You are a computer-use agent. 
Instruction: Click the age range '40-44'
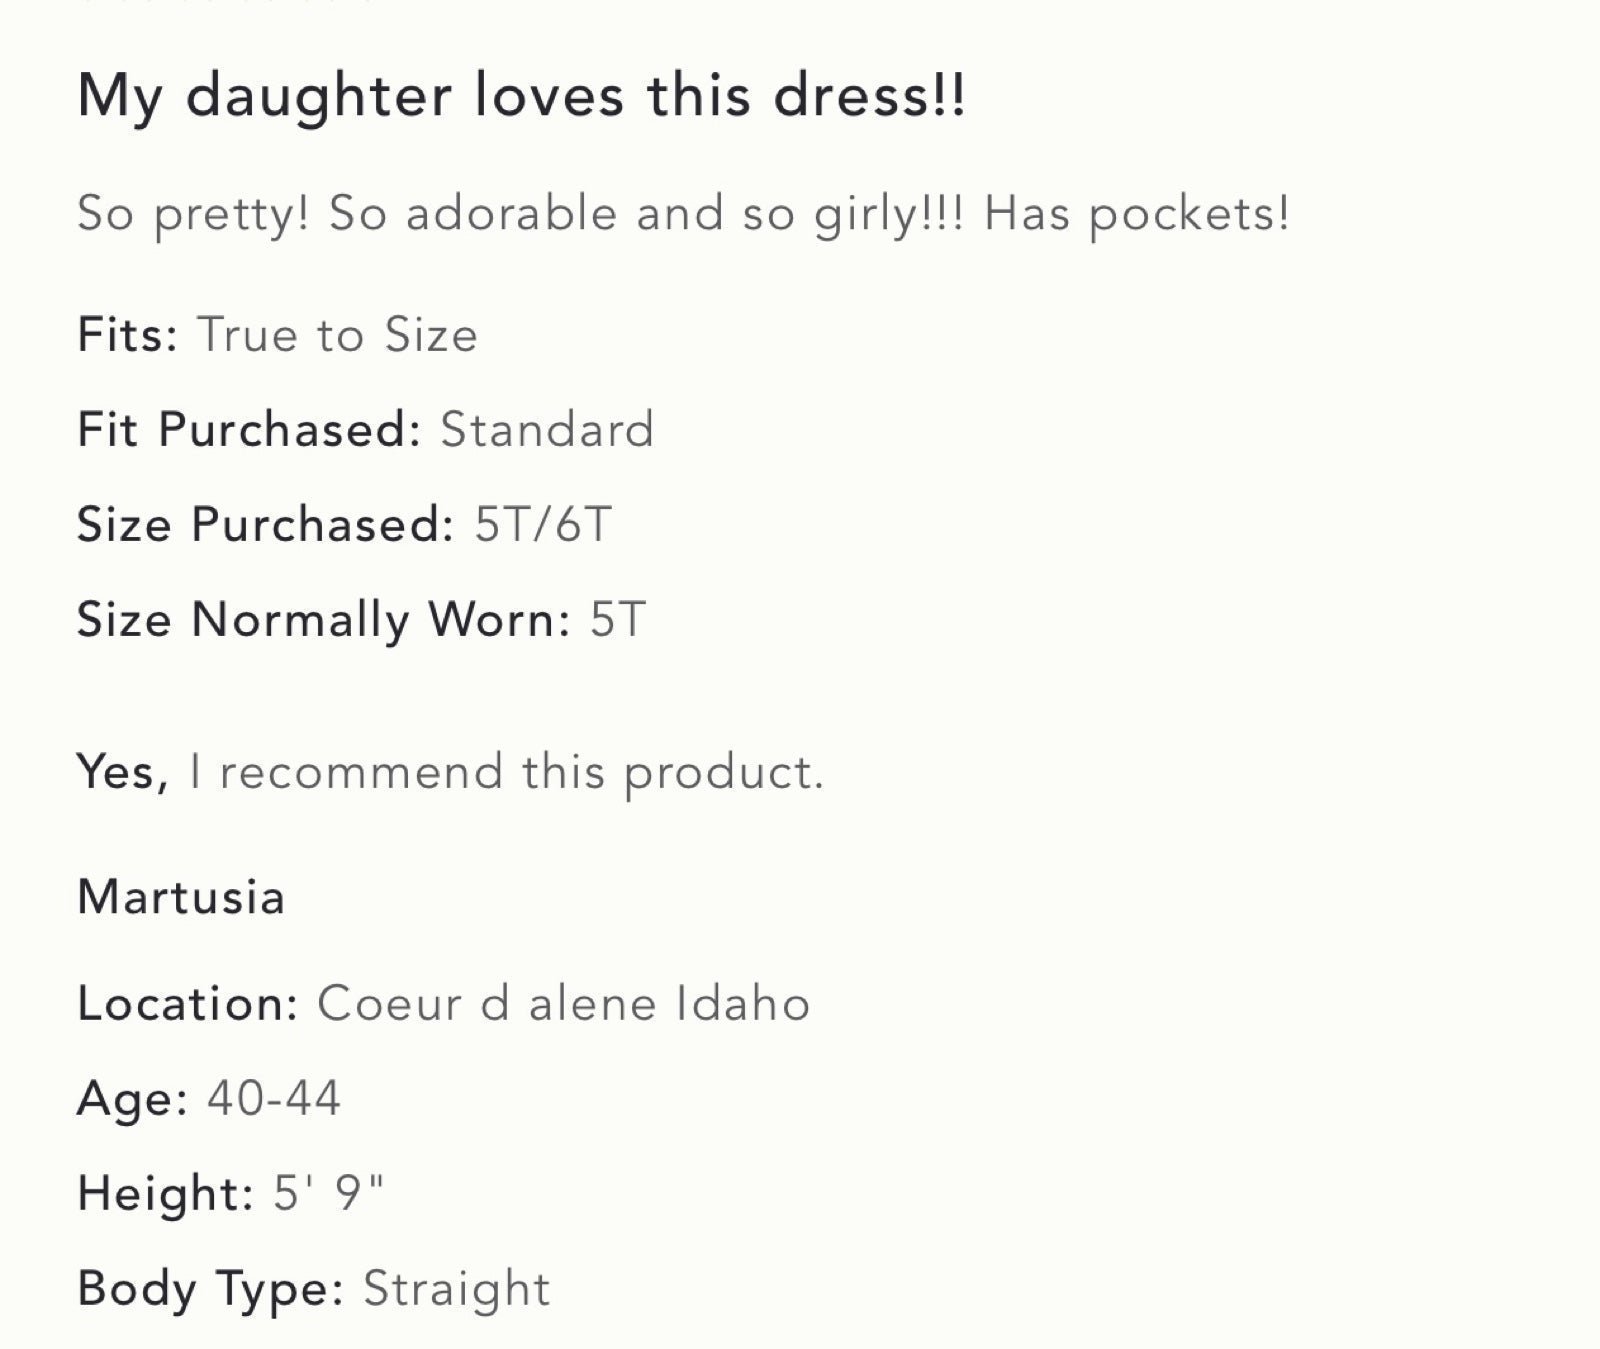[274, 1098]
